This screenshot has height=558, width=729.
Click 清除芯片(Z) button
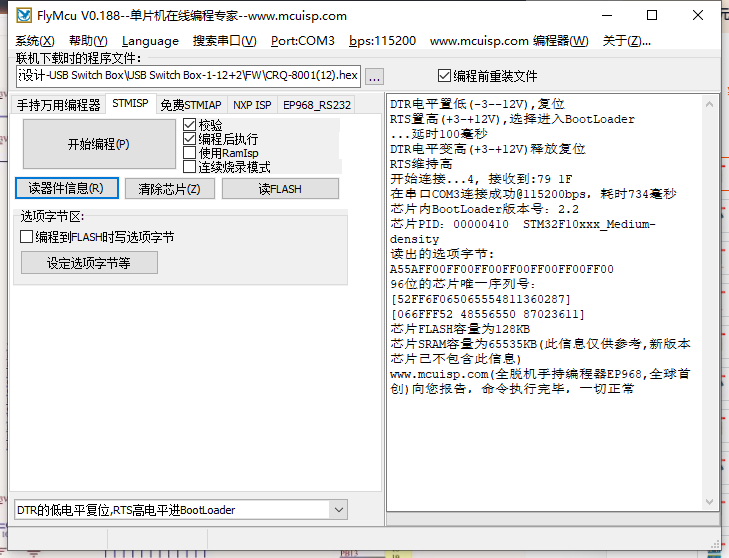click(x=169, y=188)
